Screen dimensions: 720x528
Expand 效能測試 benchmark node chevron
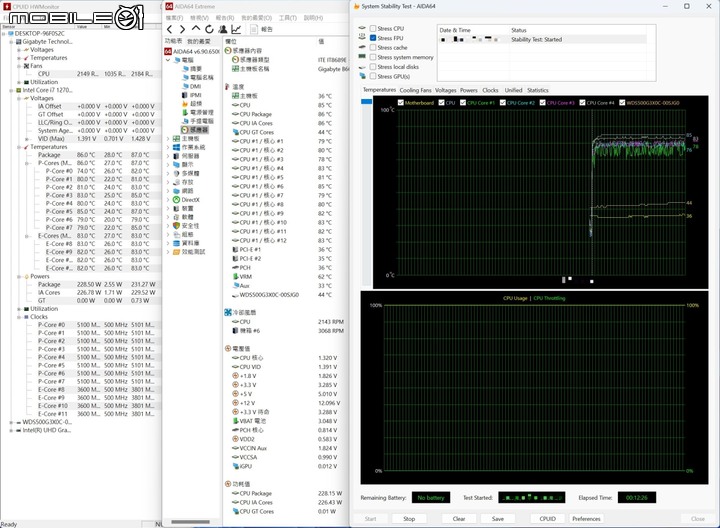tap(168, 252)
